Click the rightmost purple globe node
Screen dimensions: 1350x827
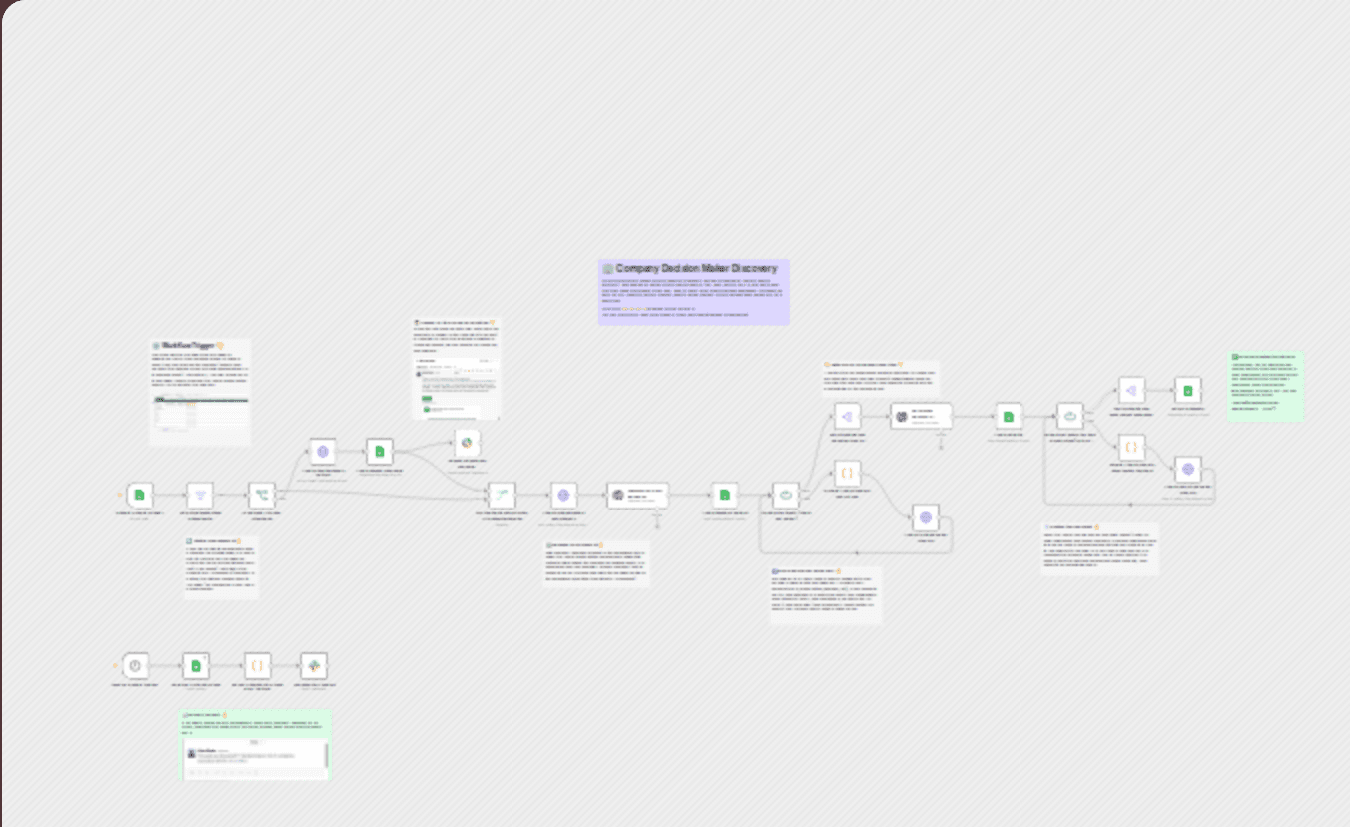pos(1187,468)
